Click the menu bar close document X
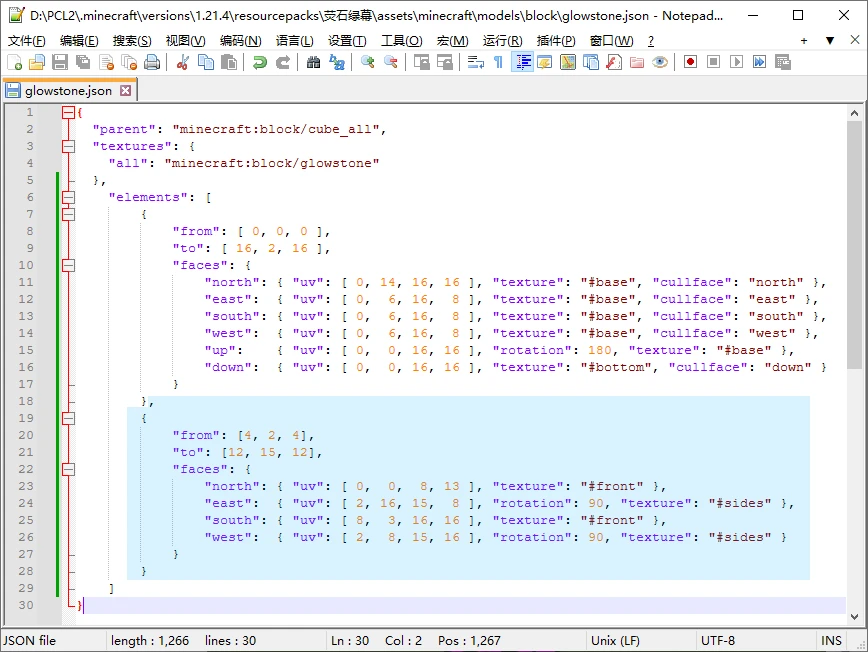Image resolution: width=868 pixels, height=652 pixels. pos(854,40)
